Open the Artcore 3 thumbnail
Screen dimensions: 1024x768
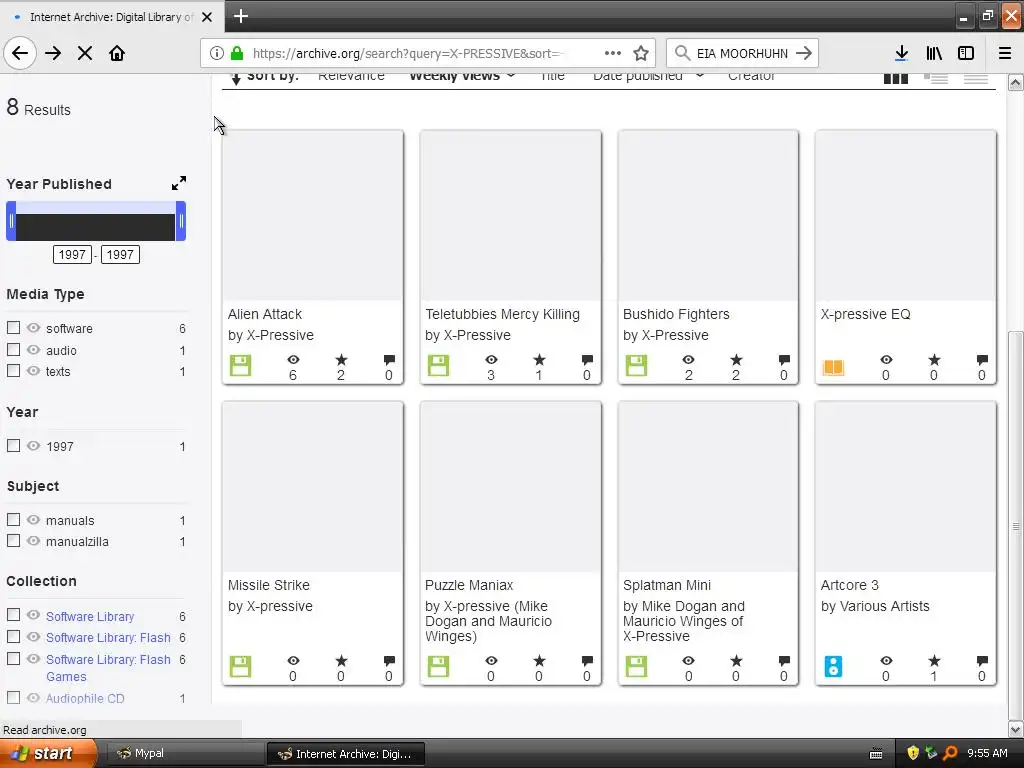pos(906,487)
